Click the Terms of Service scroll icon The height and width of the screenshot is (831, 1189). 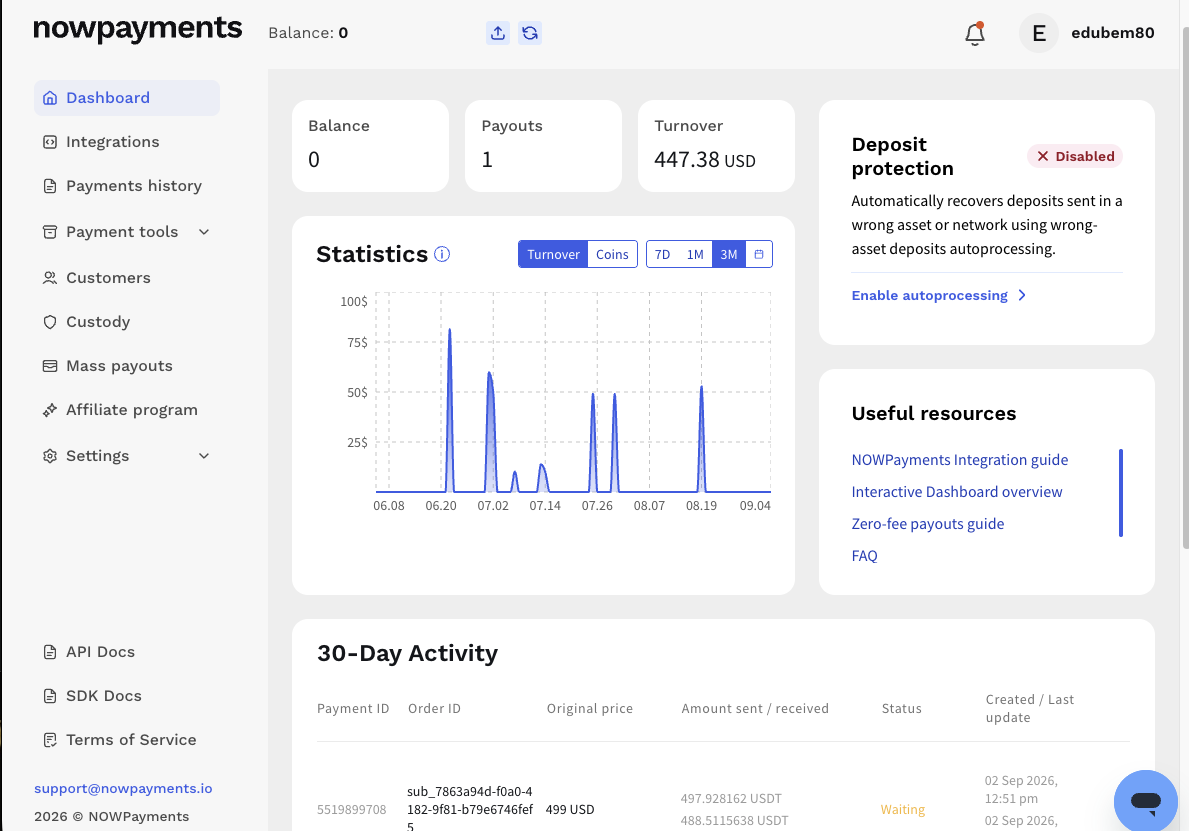point(50,740)
